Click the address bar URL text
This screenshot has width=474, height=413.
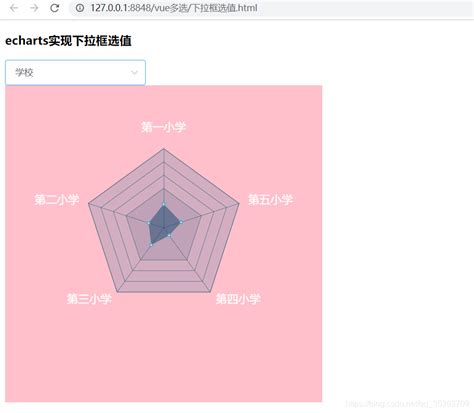click(174, 8)
